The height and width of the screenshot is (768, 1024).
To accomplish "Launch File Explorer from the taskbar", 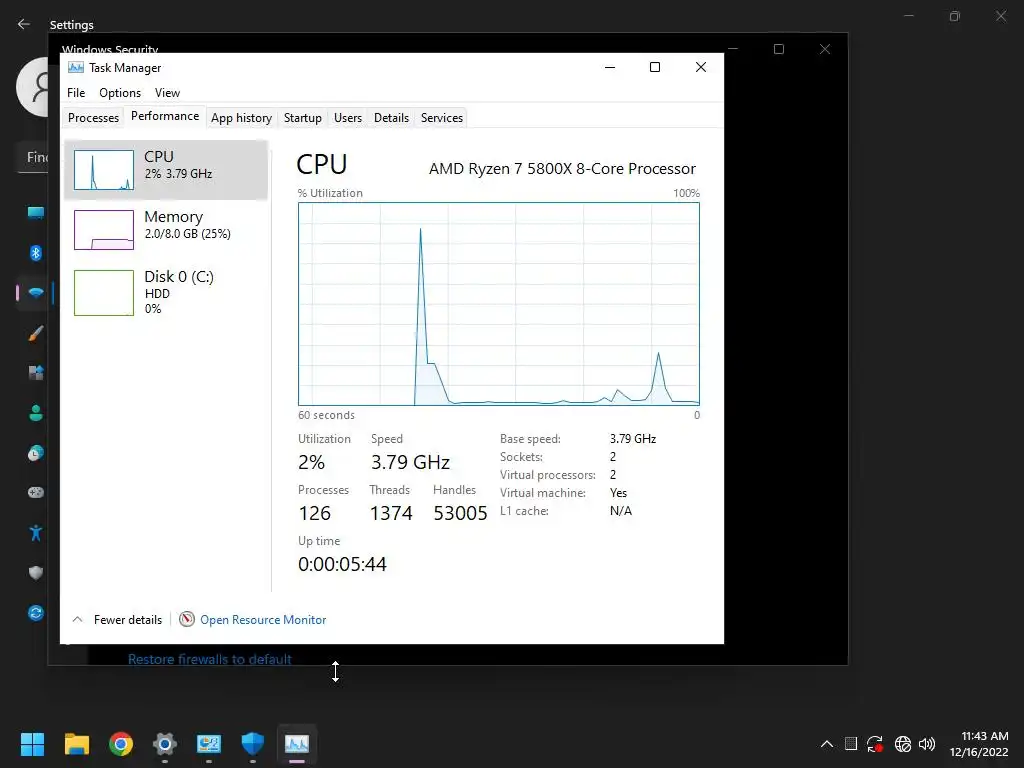I will point(76,744).
